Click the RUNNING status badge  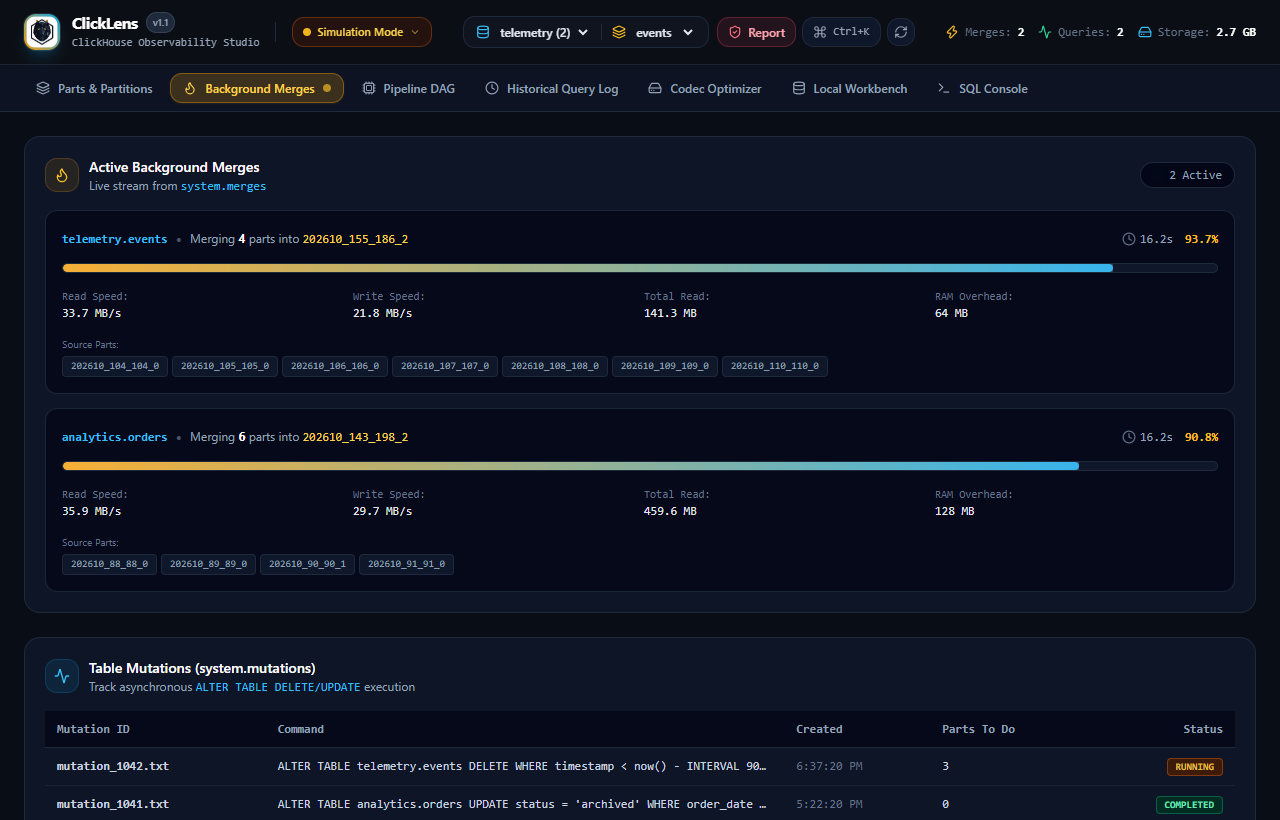1195,767
